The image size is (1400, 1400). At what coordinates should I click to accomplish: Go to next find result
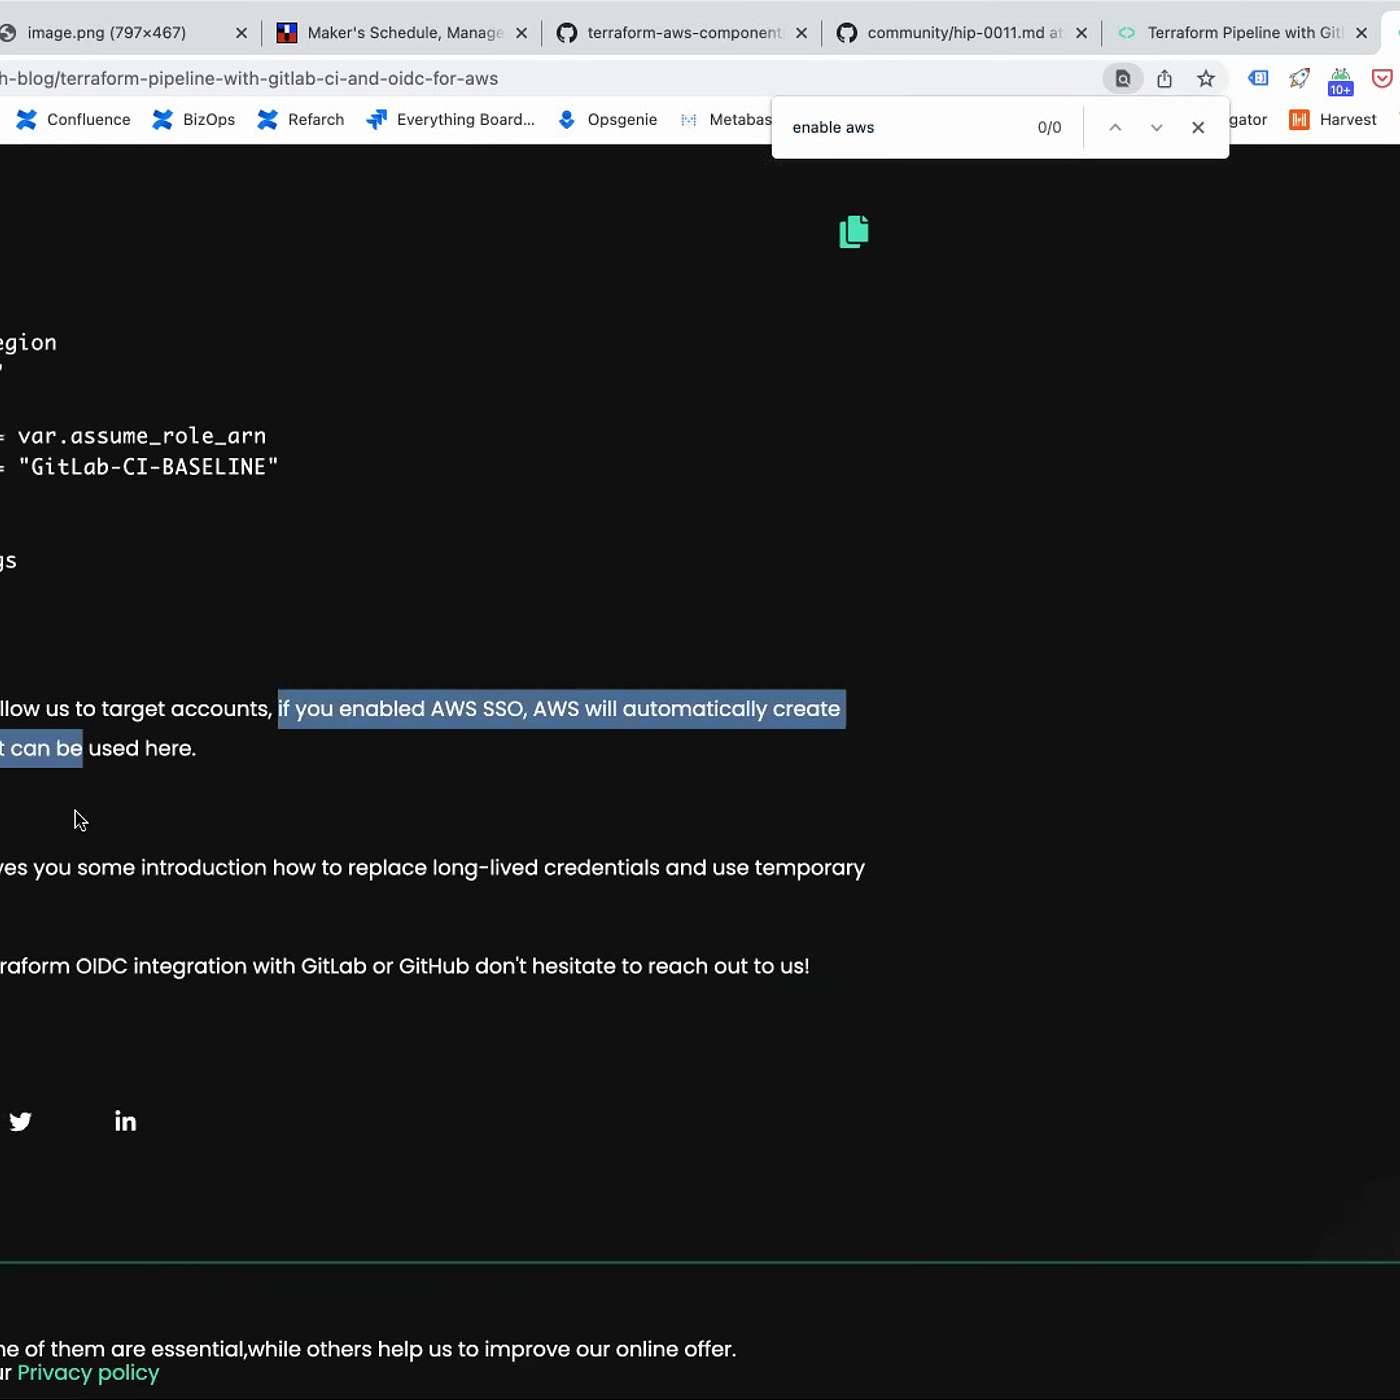pos(1156,128)
